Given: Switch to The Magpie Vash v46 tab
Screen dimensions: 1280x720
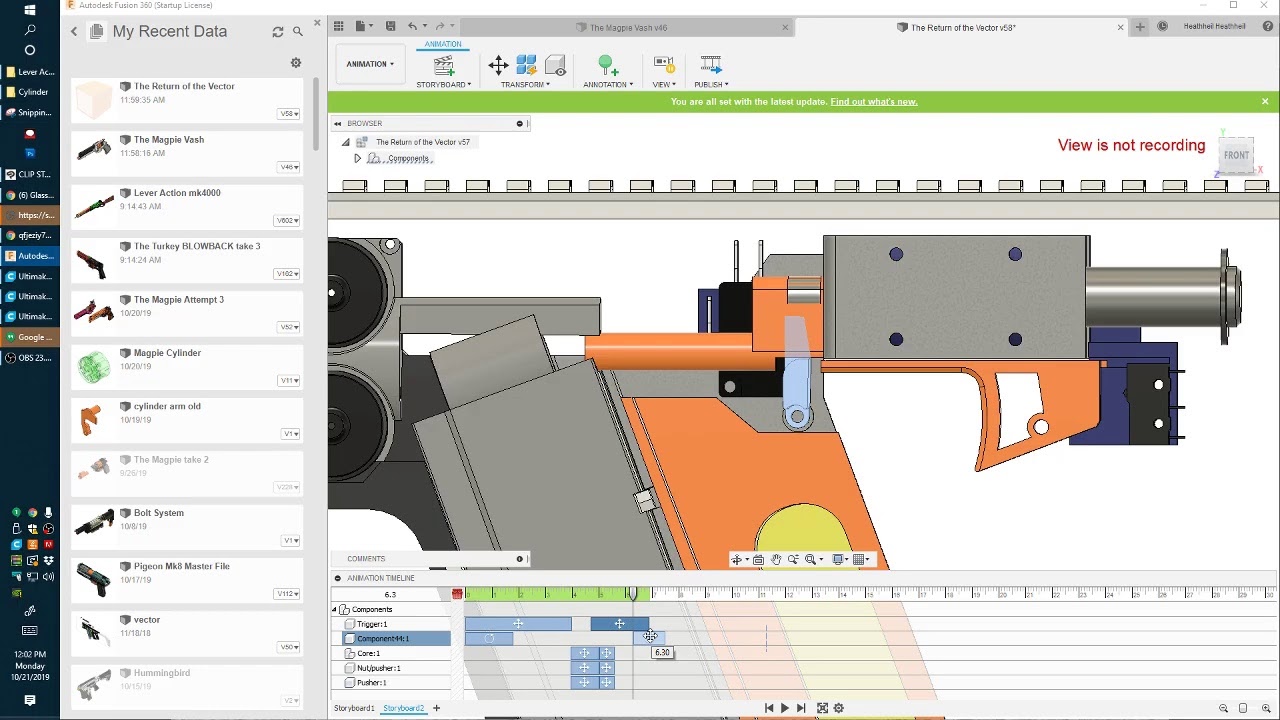Looking at the screenshot, I should [628, 27].
